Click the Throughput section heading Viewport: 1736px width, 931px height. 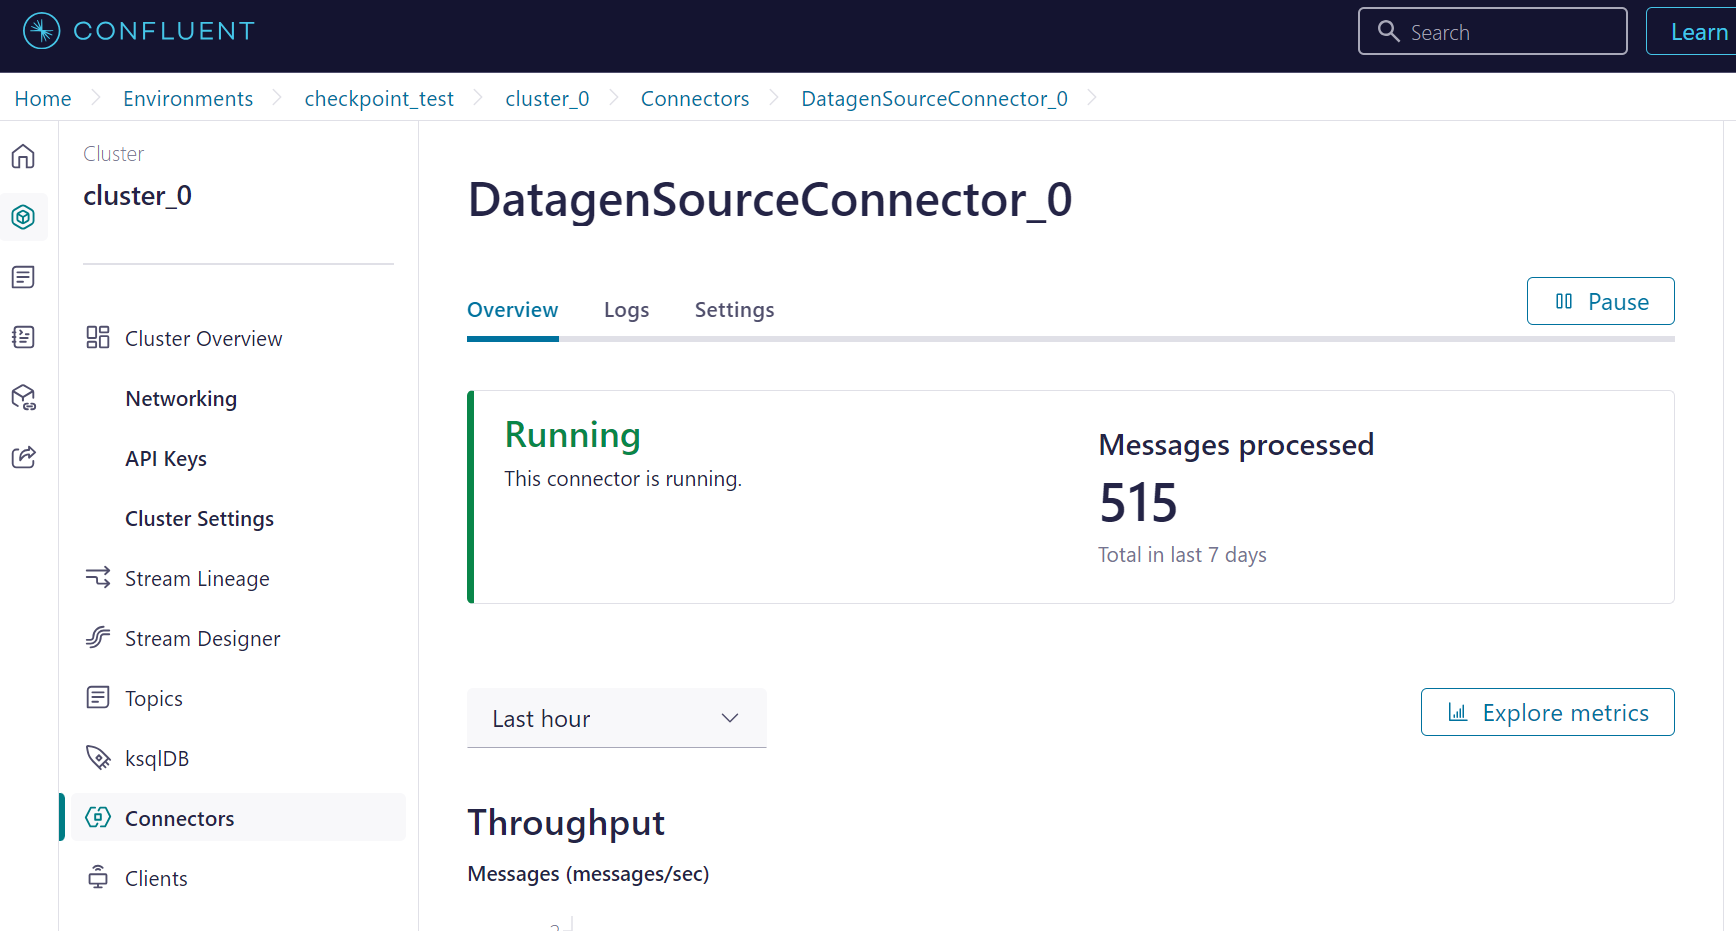pos(566,823)
